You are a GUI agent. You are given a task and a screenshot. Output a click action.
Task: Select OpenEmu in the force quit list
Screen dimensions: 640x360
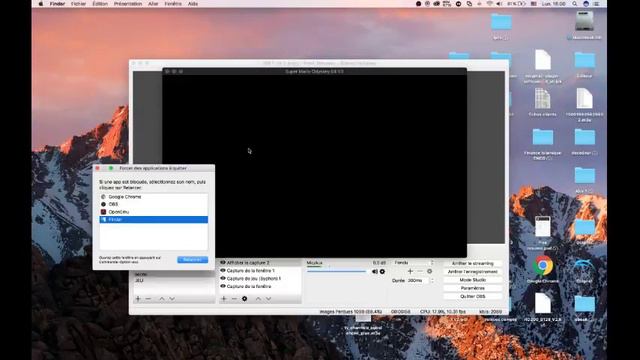pos(153,212)
